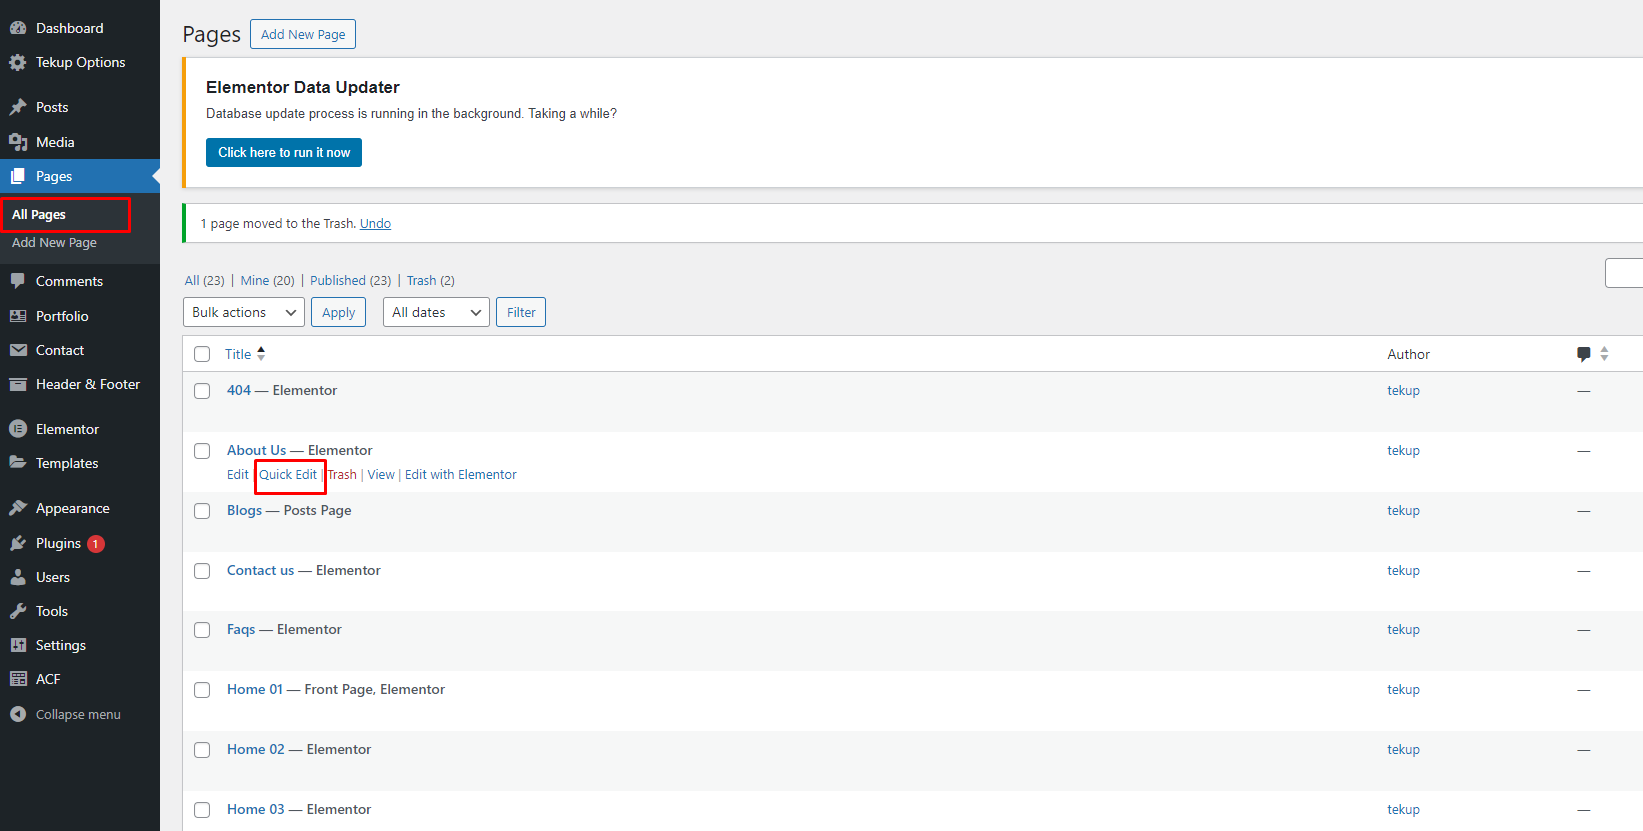Open the All dates dropdown
The height and width of the screenshot is (831, 1643).
(x=436, y=312)
